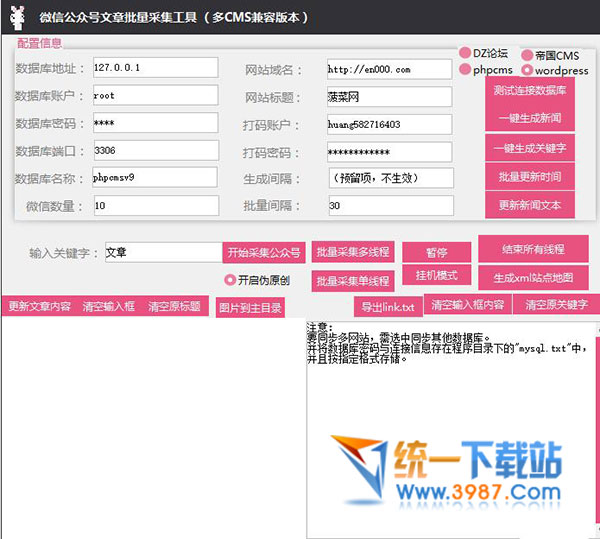Click 测试连接数据库 button
This screenshot has width=600, height=539.
tap(530, 90)
